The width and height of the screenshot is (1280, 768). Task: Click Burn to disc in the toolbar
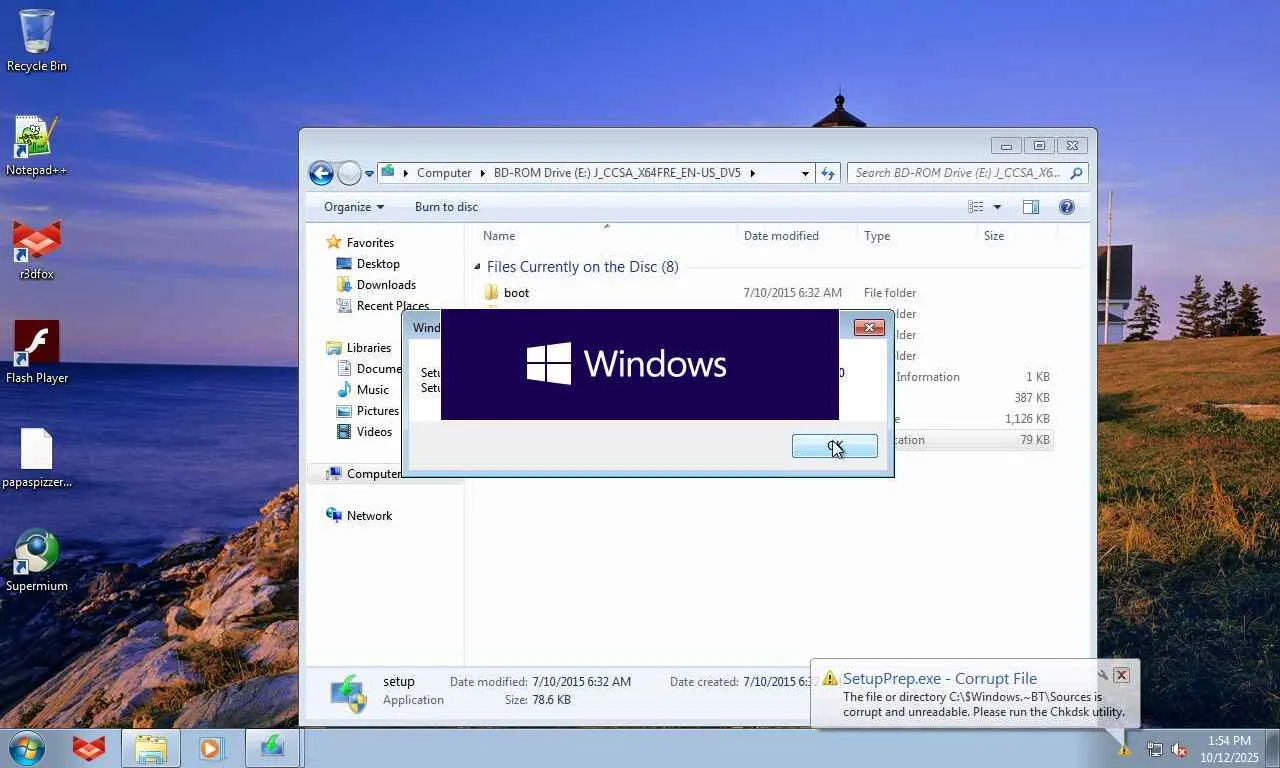446,207
